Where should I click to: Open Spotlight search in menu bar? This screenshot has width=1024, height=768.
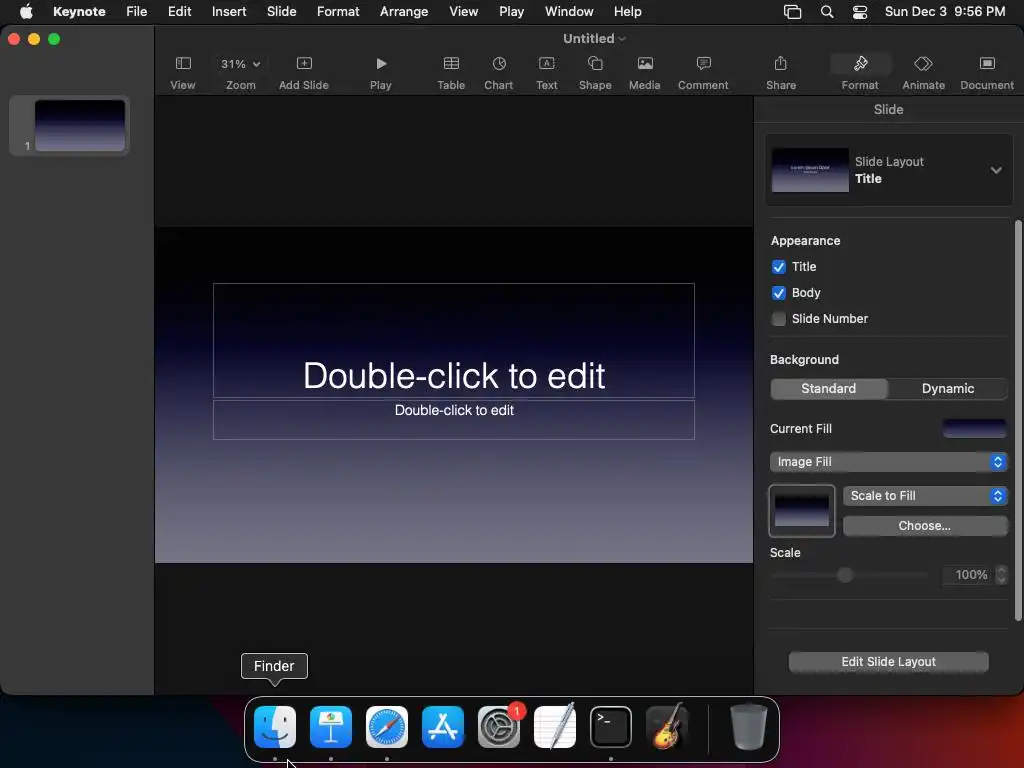pyautogui.click(x=827, y=12)
